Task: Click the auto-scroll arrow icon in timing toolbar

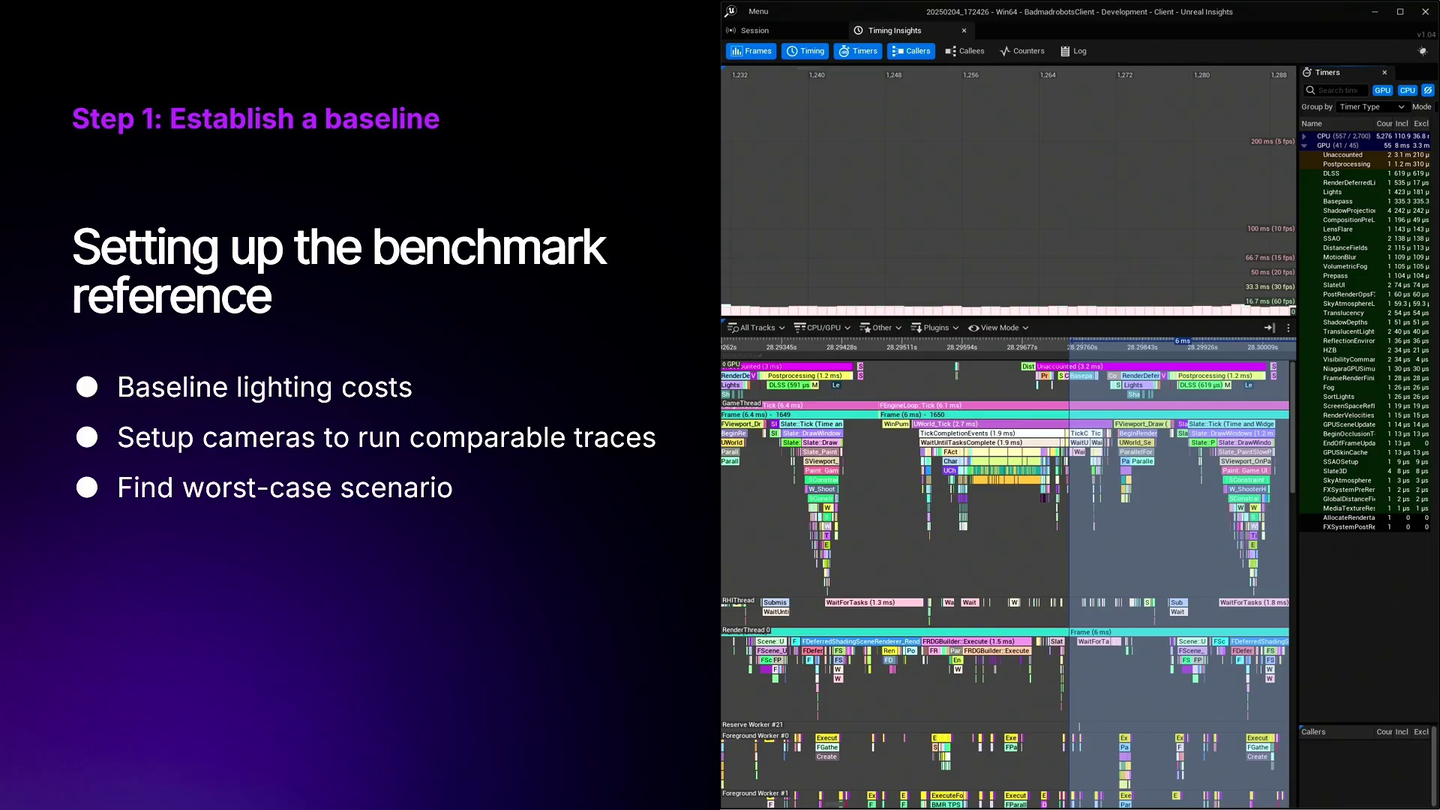Action: click(1269, 328)
